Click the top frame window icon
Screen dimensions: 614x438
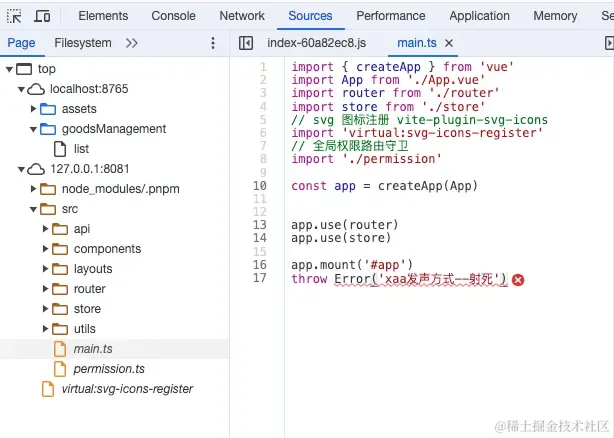pos(24,69)
